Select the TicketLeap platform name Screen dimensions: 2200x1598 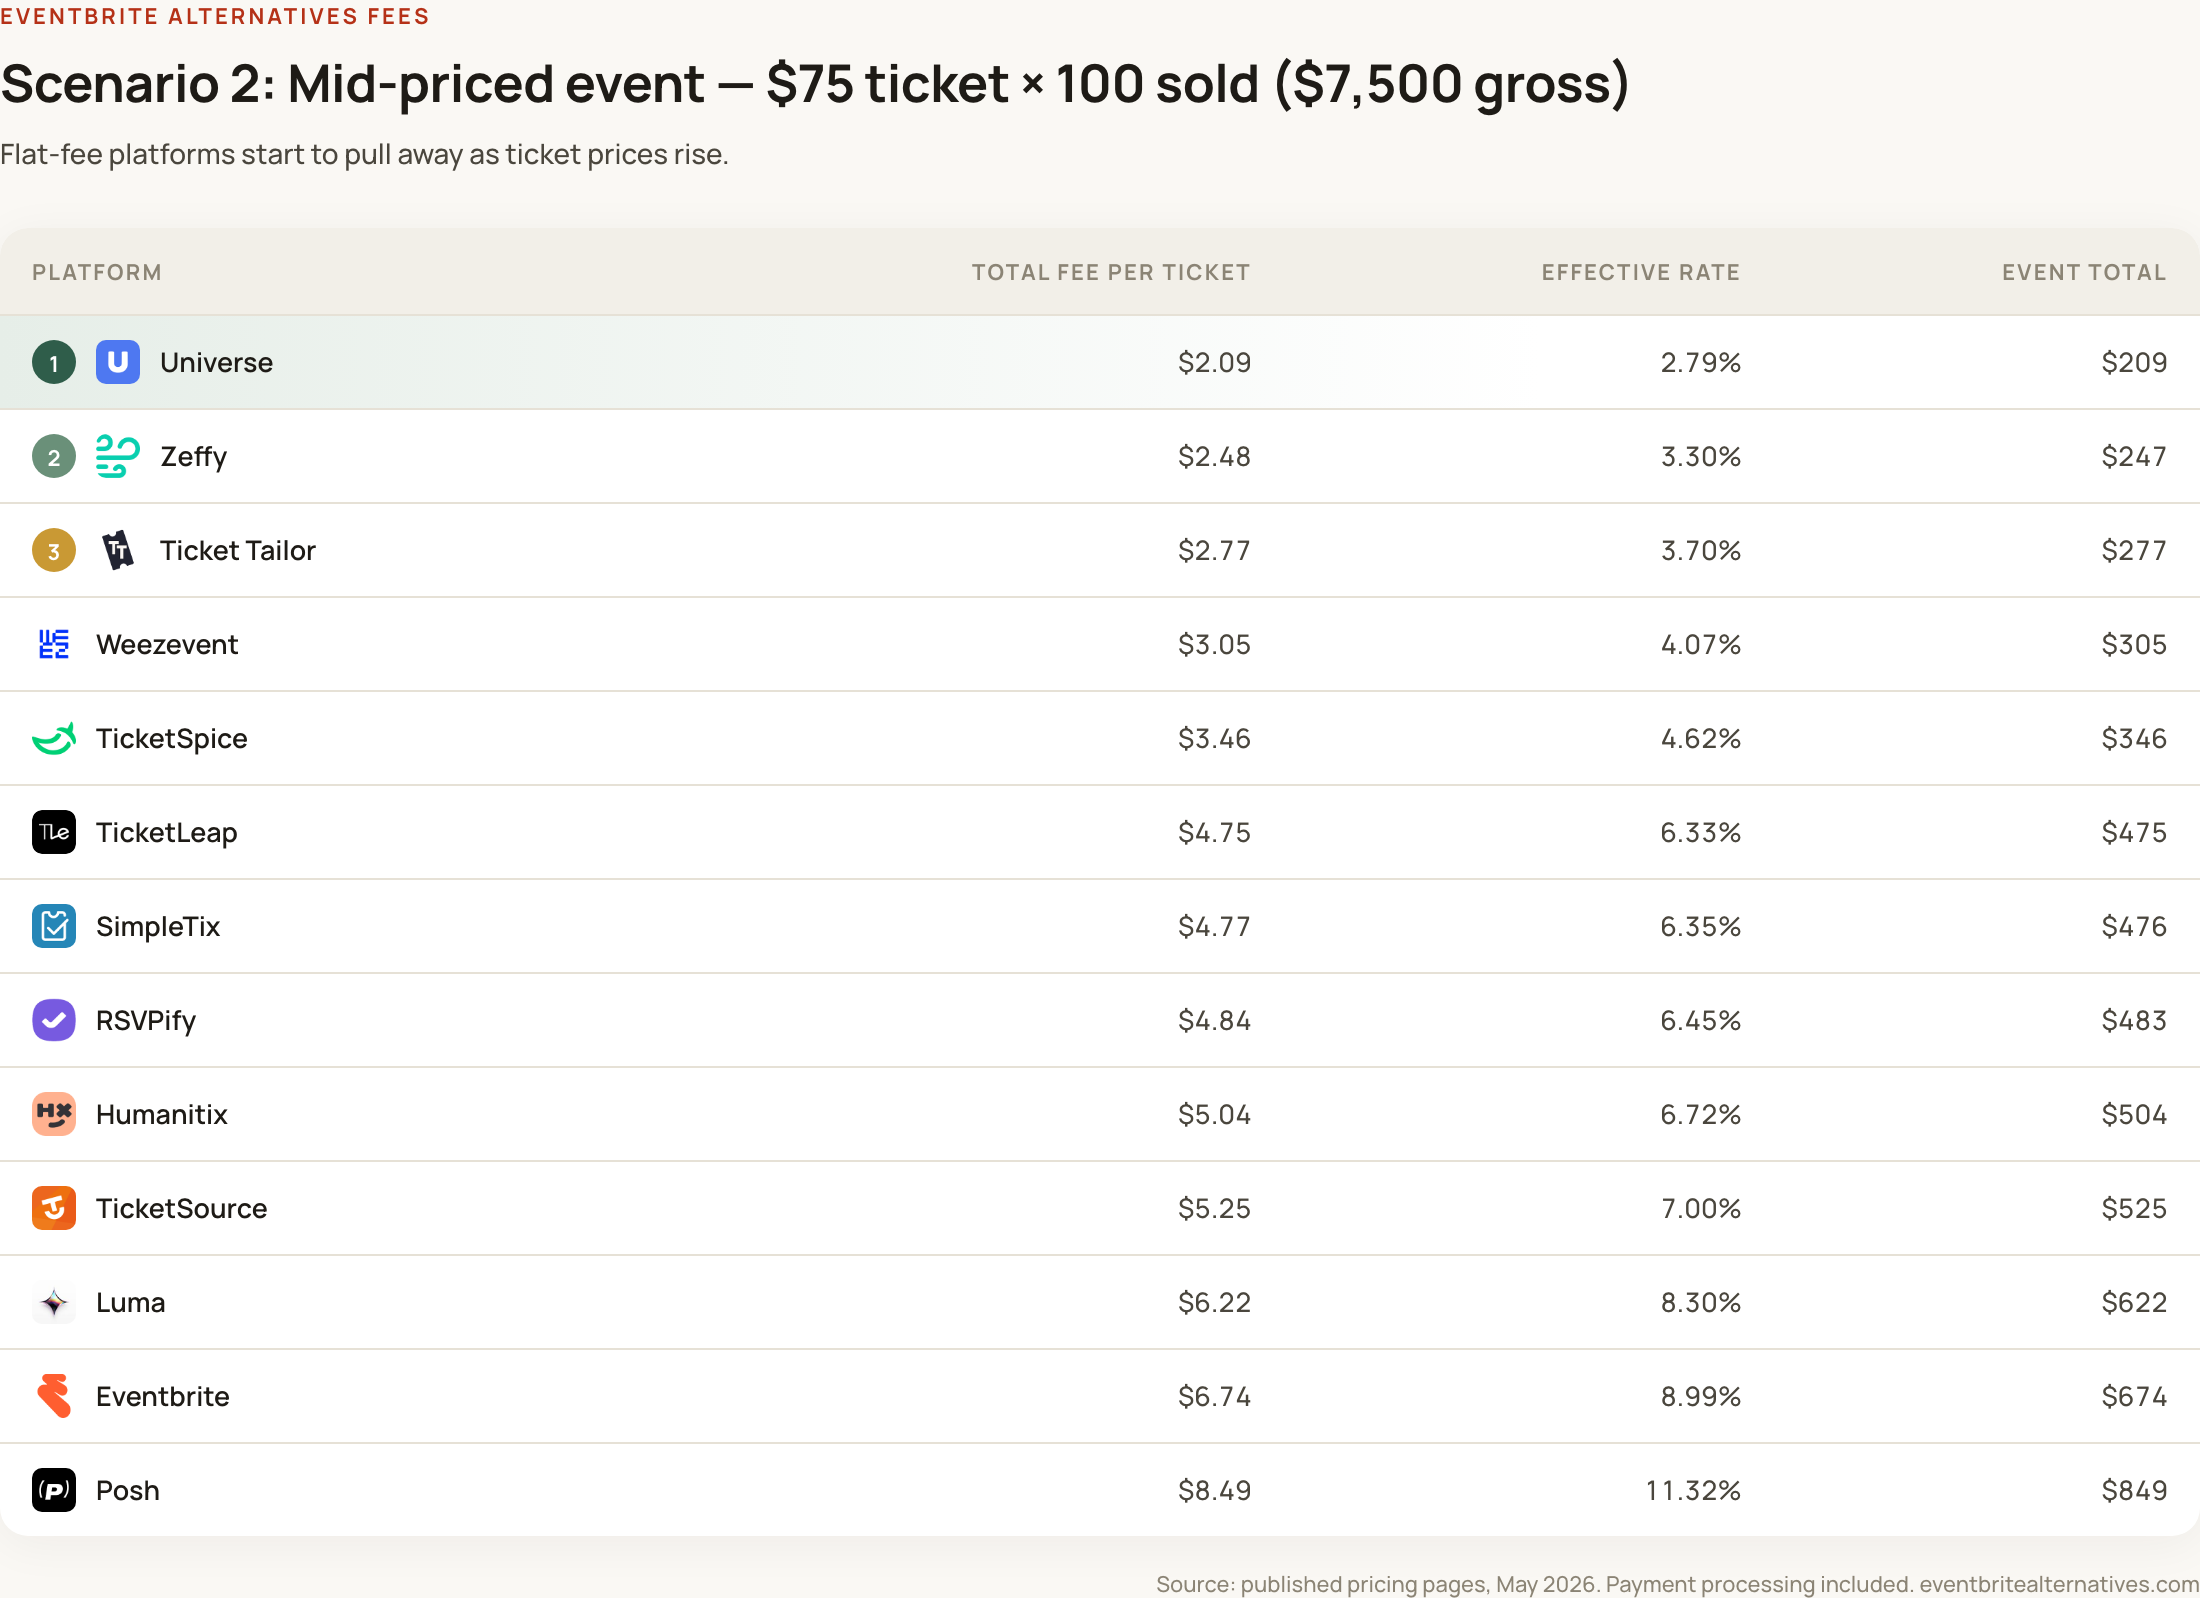pos(167,833)
